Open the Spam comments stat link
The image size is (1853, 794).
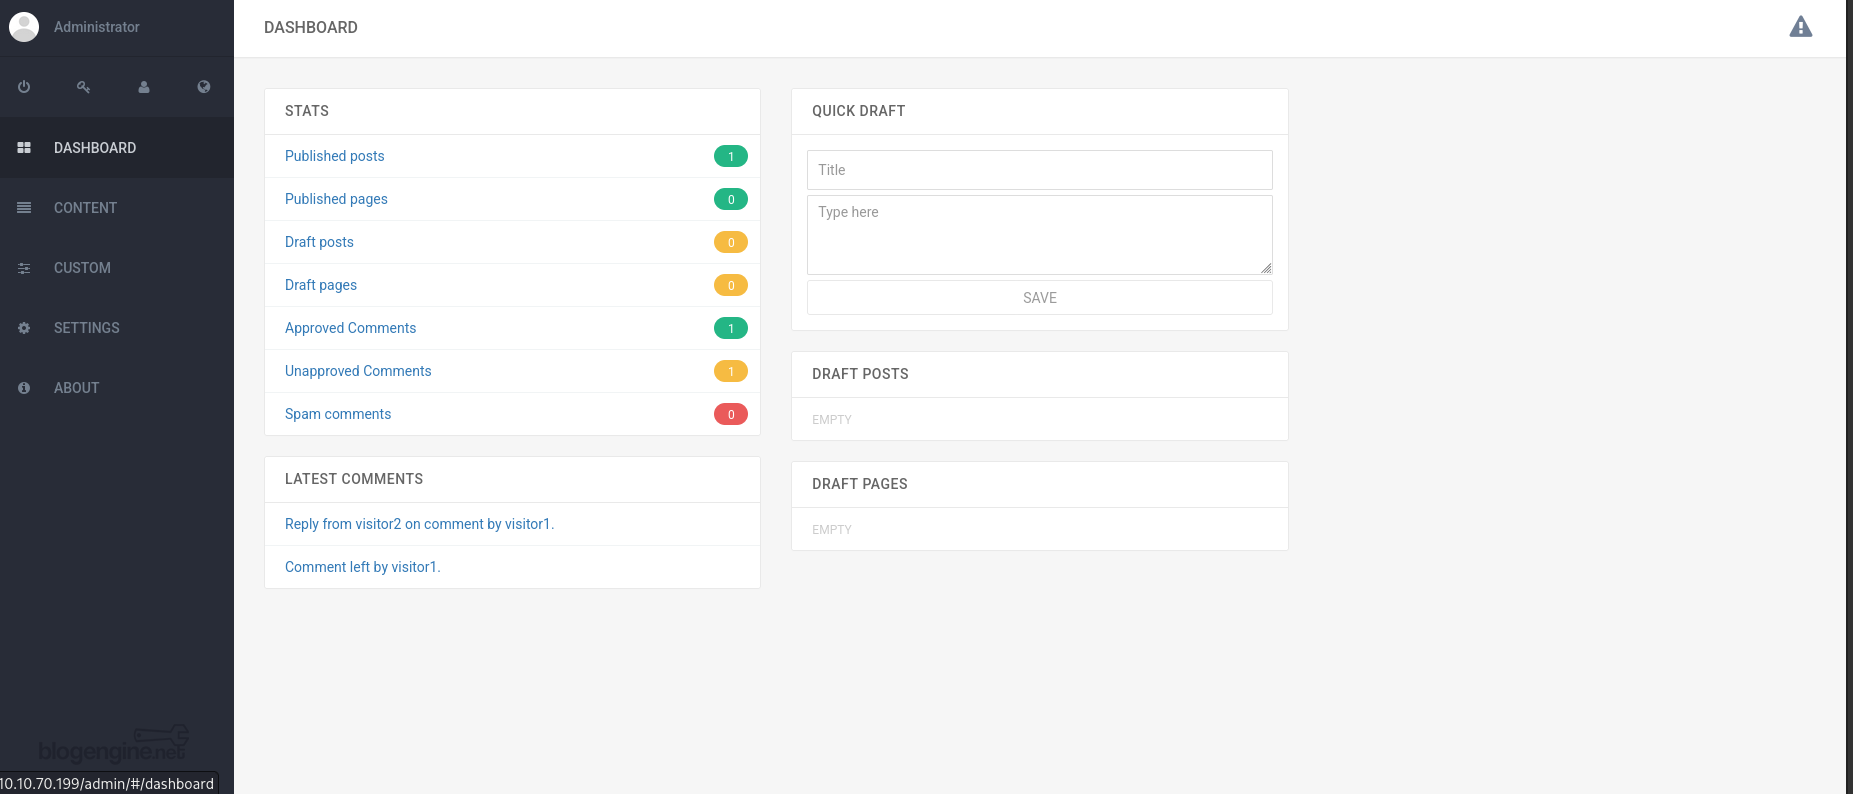(338, 414)
